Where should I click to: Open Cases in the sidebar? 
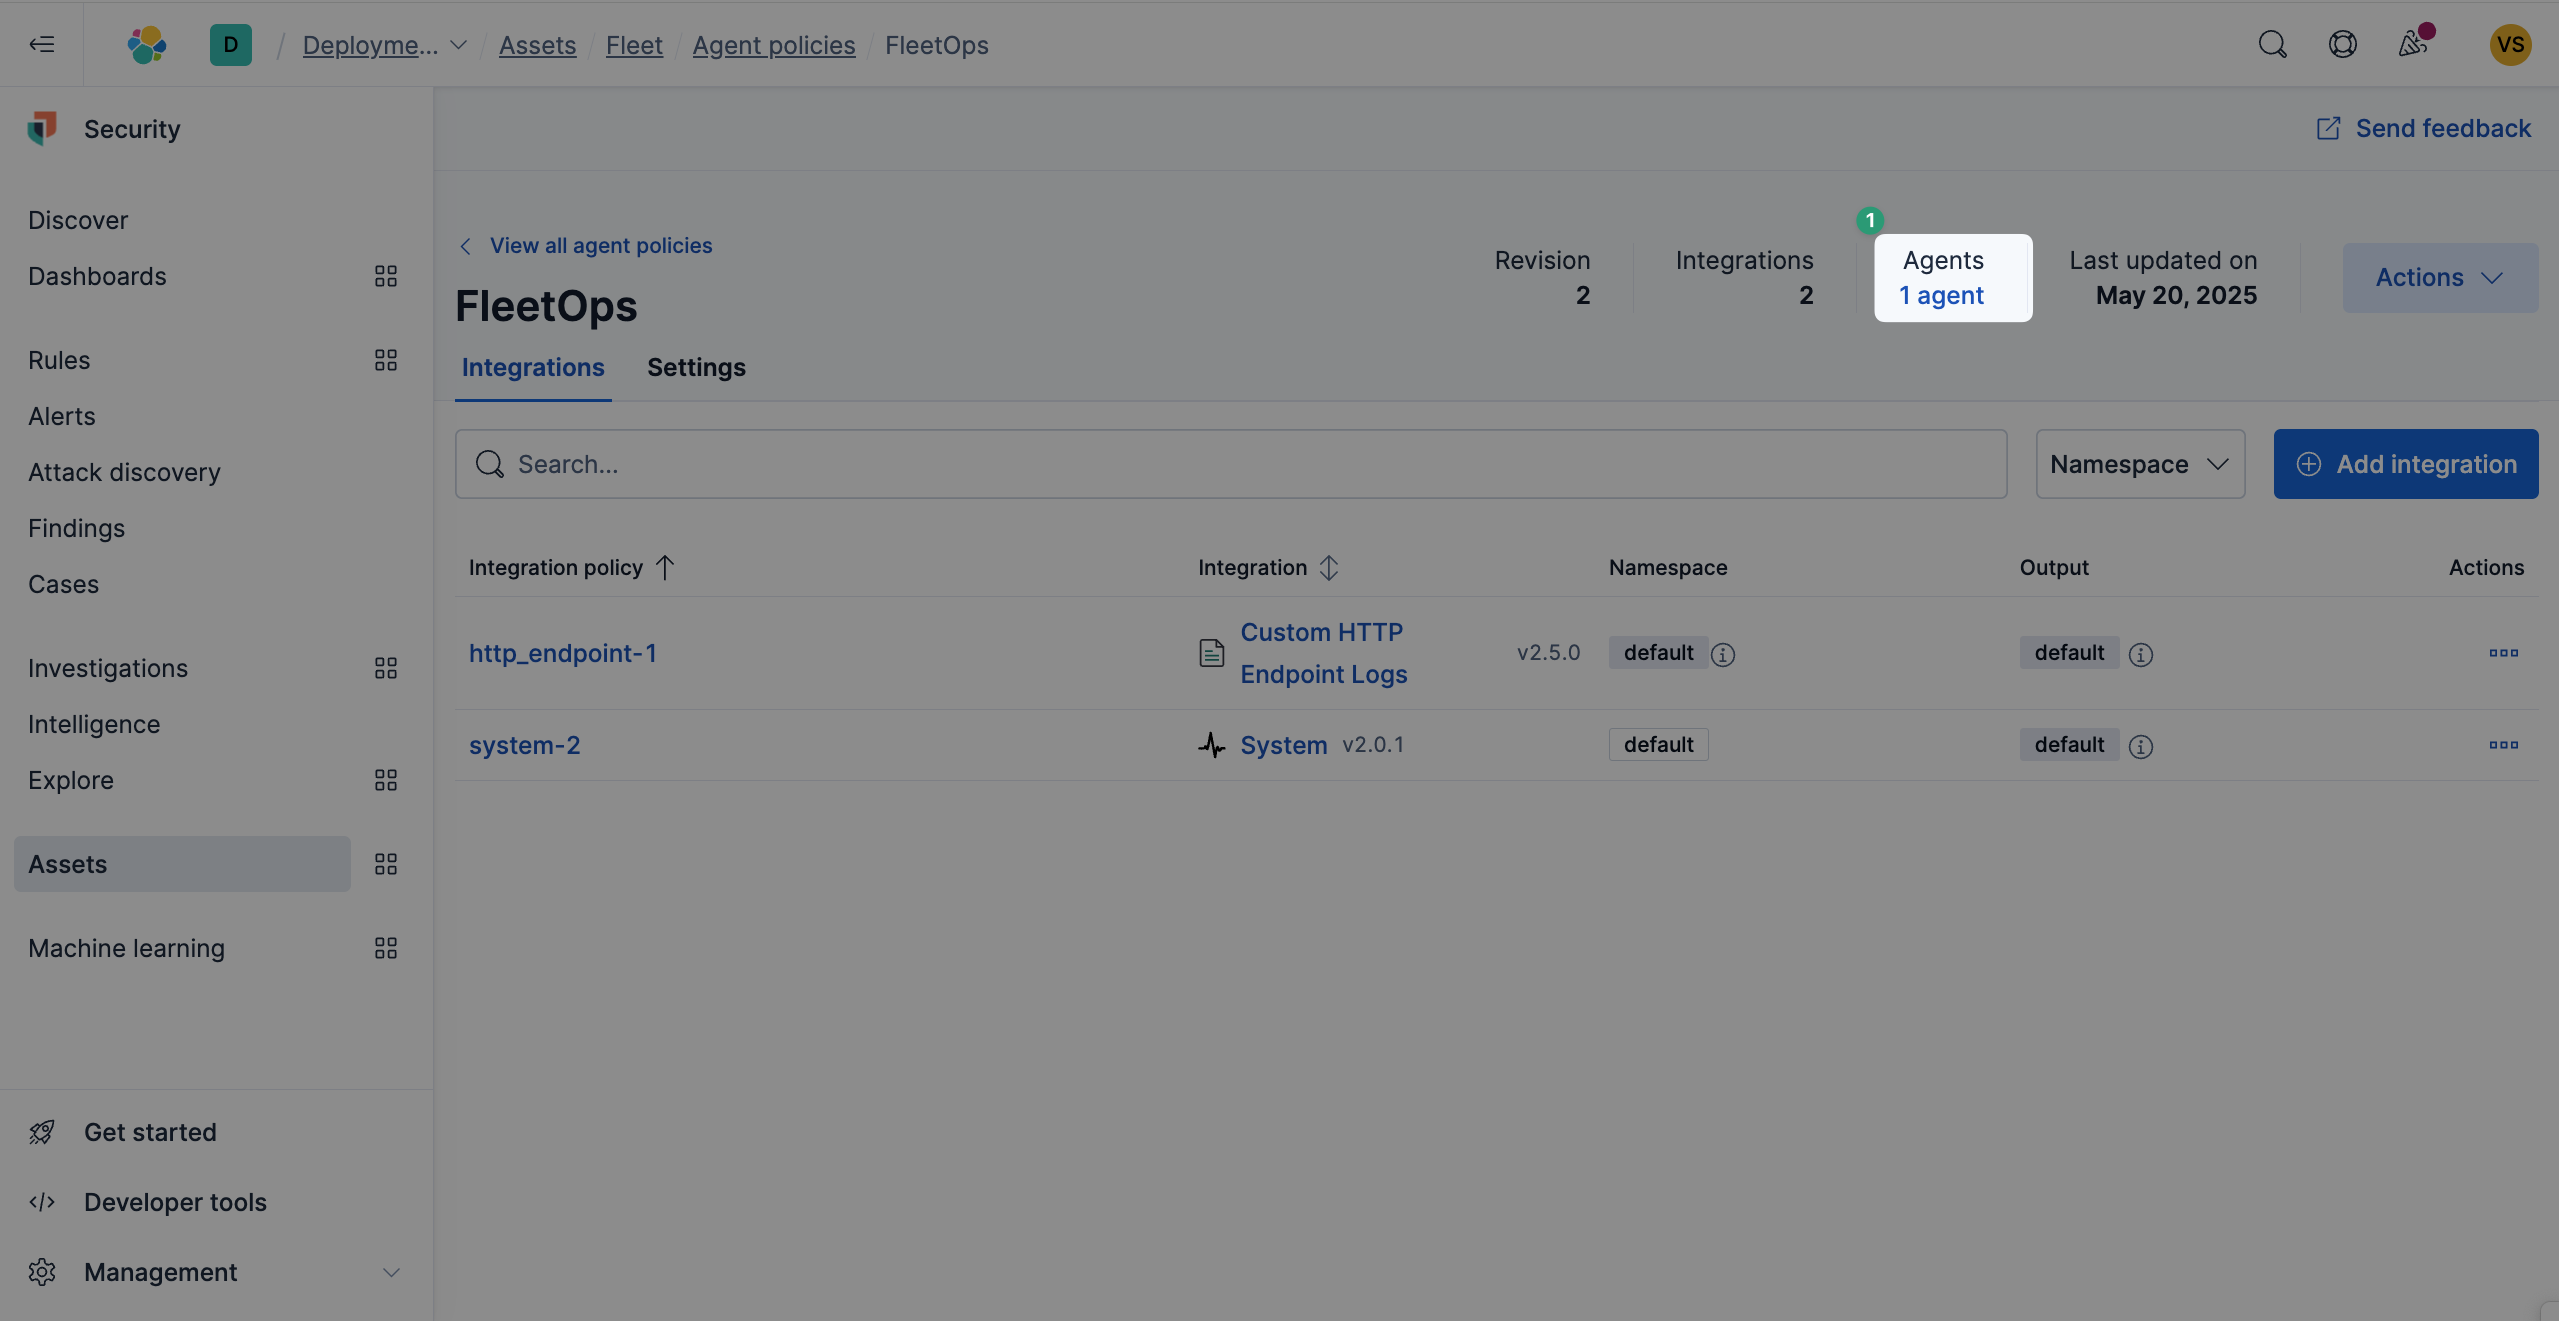click(x=63, y=584)
